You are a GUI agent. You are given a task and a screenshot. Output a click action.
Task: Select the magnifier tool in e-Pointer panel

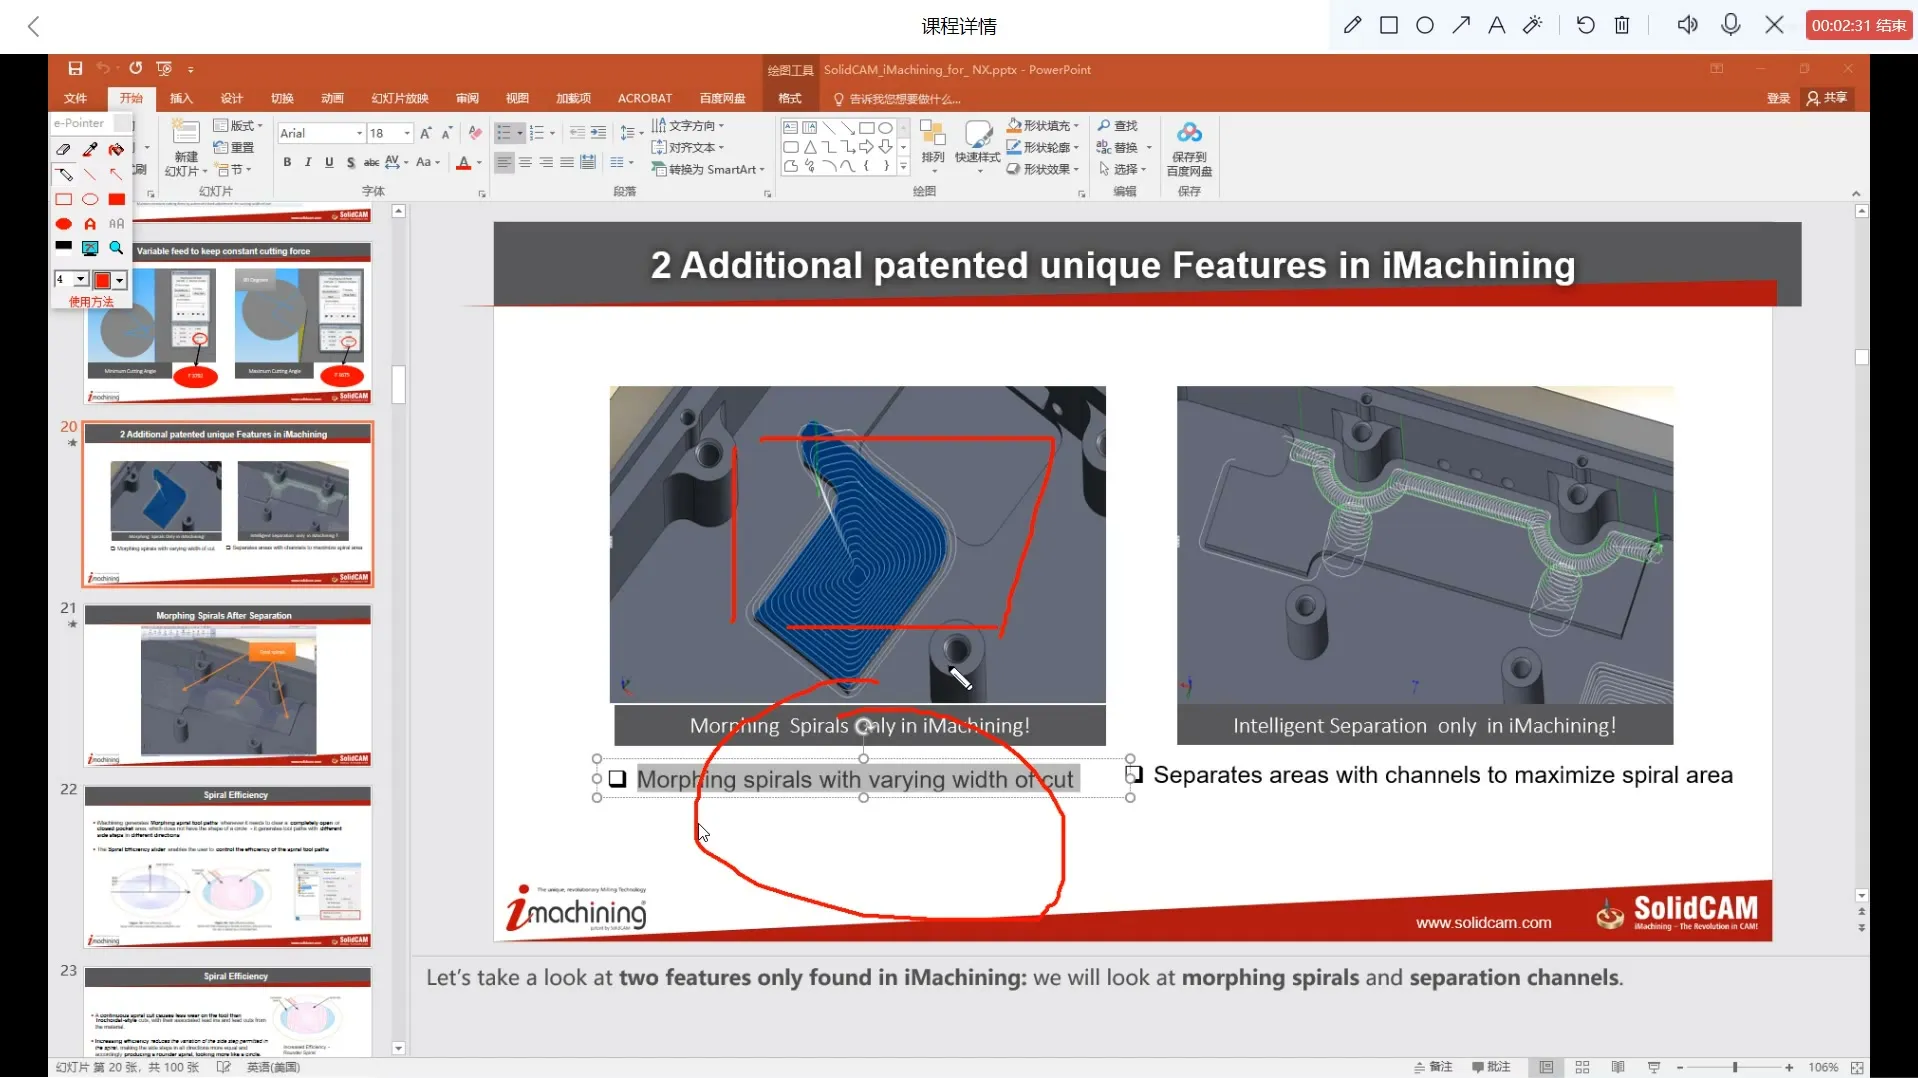[x=116, y=247]
